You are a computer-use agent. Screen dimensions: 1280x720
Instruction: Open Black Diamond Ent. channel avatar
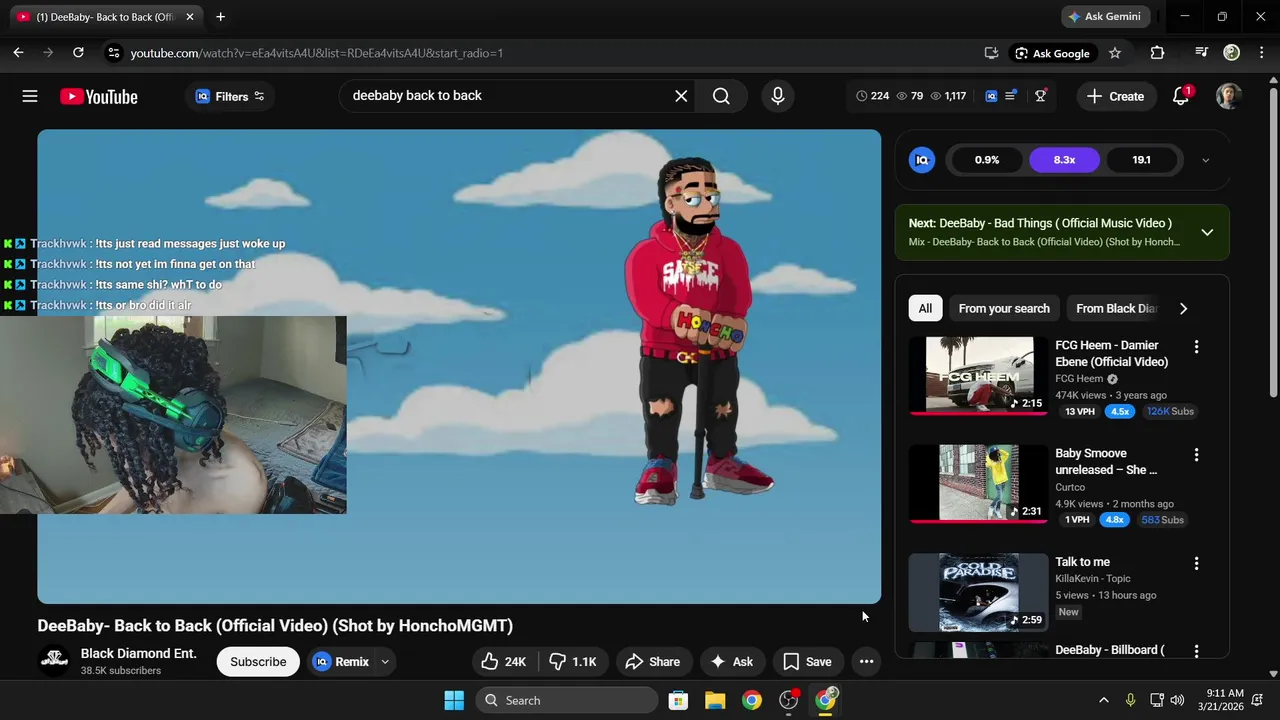[x=54, y=661]
